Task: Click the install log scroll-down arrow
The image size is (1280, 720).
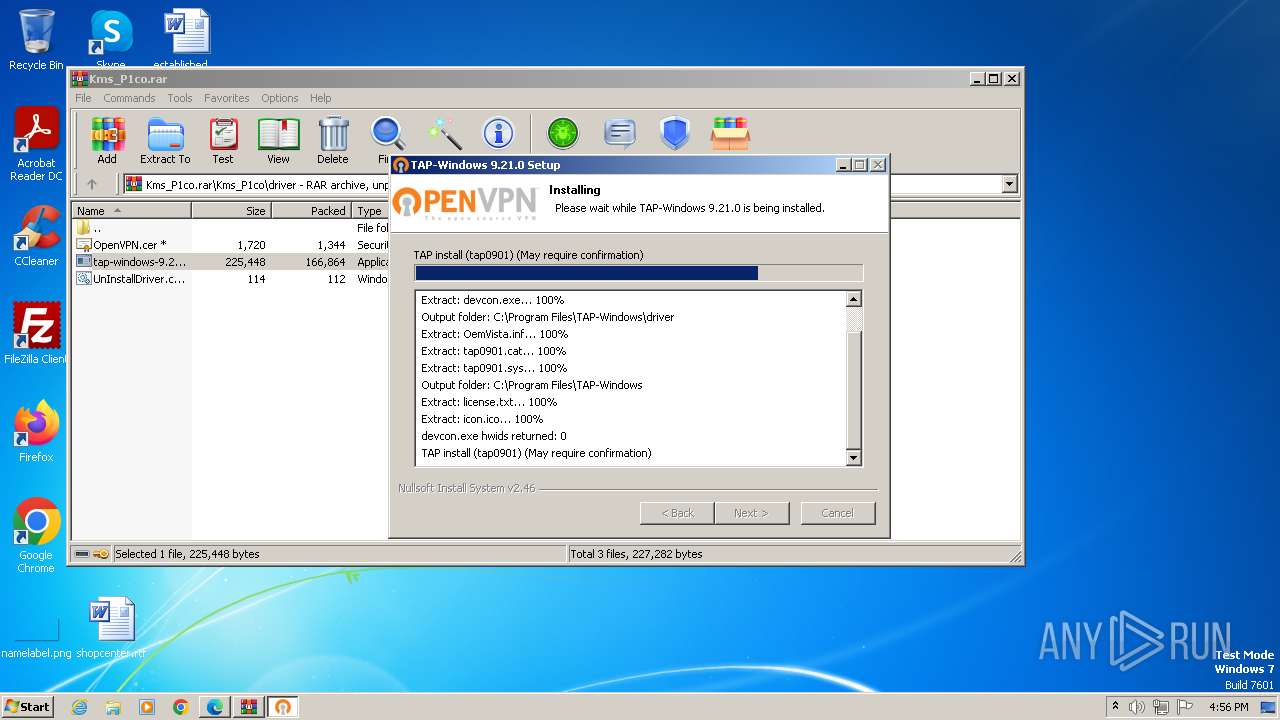Action: point(853,458)
